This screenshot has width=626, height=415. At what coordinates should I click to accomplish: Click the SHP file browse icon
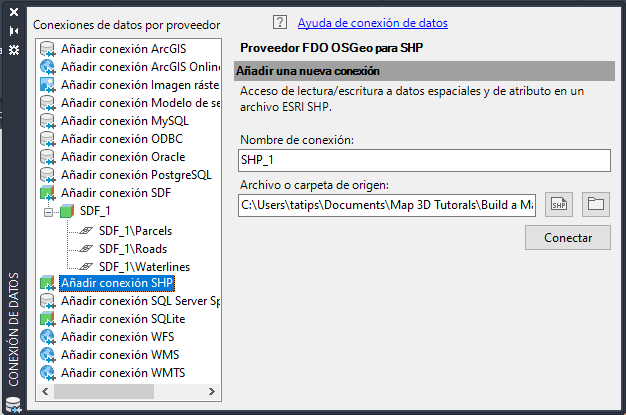(x=559, y=204)
